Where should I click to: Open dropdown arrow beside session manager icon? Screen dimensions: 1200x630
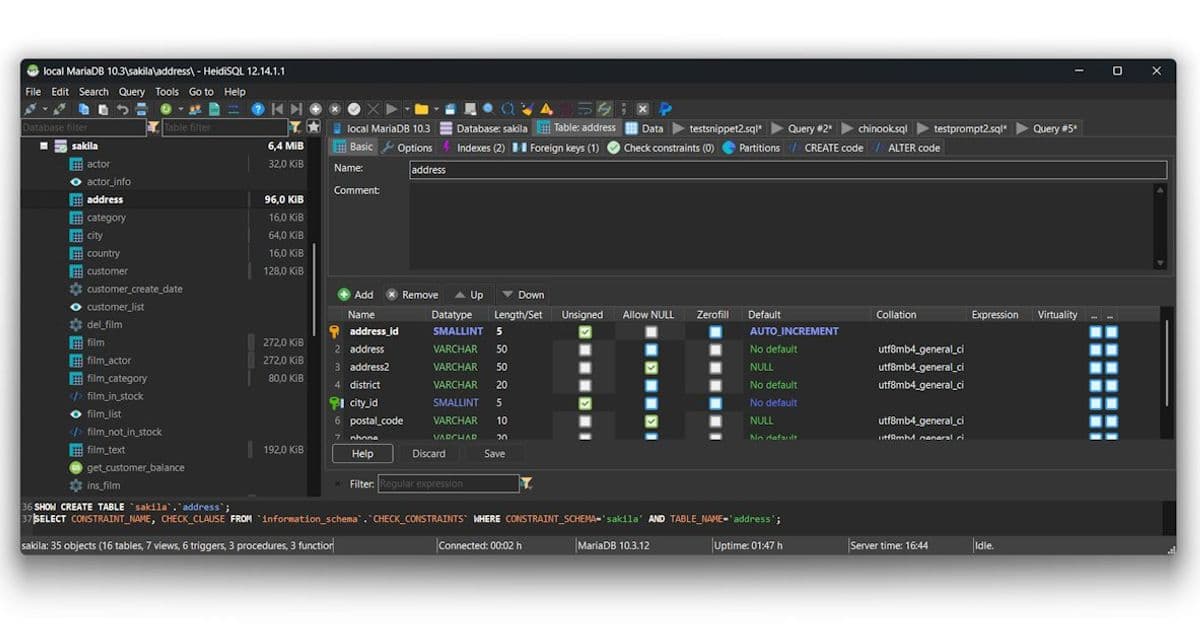point(45,109)
